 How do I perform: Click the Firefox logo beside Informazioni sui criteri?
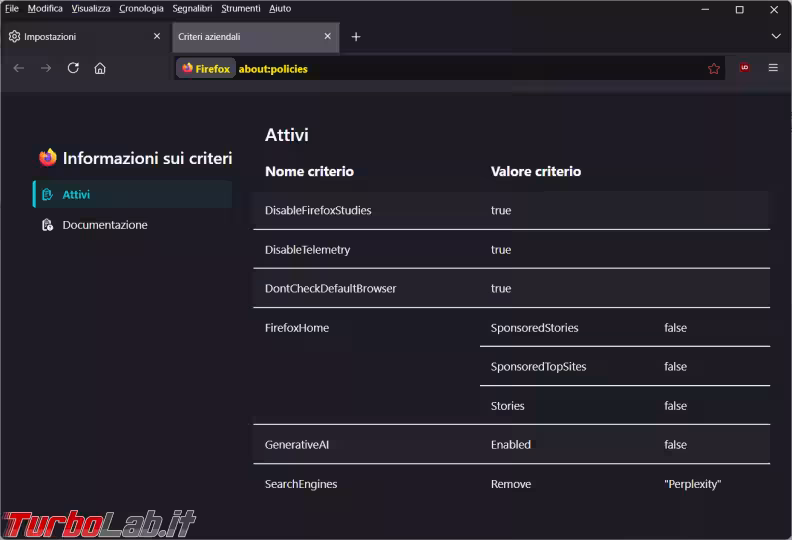48,158
